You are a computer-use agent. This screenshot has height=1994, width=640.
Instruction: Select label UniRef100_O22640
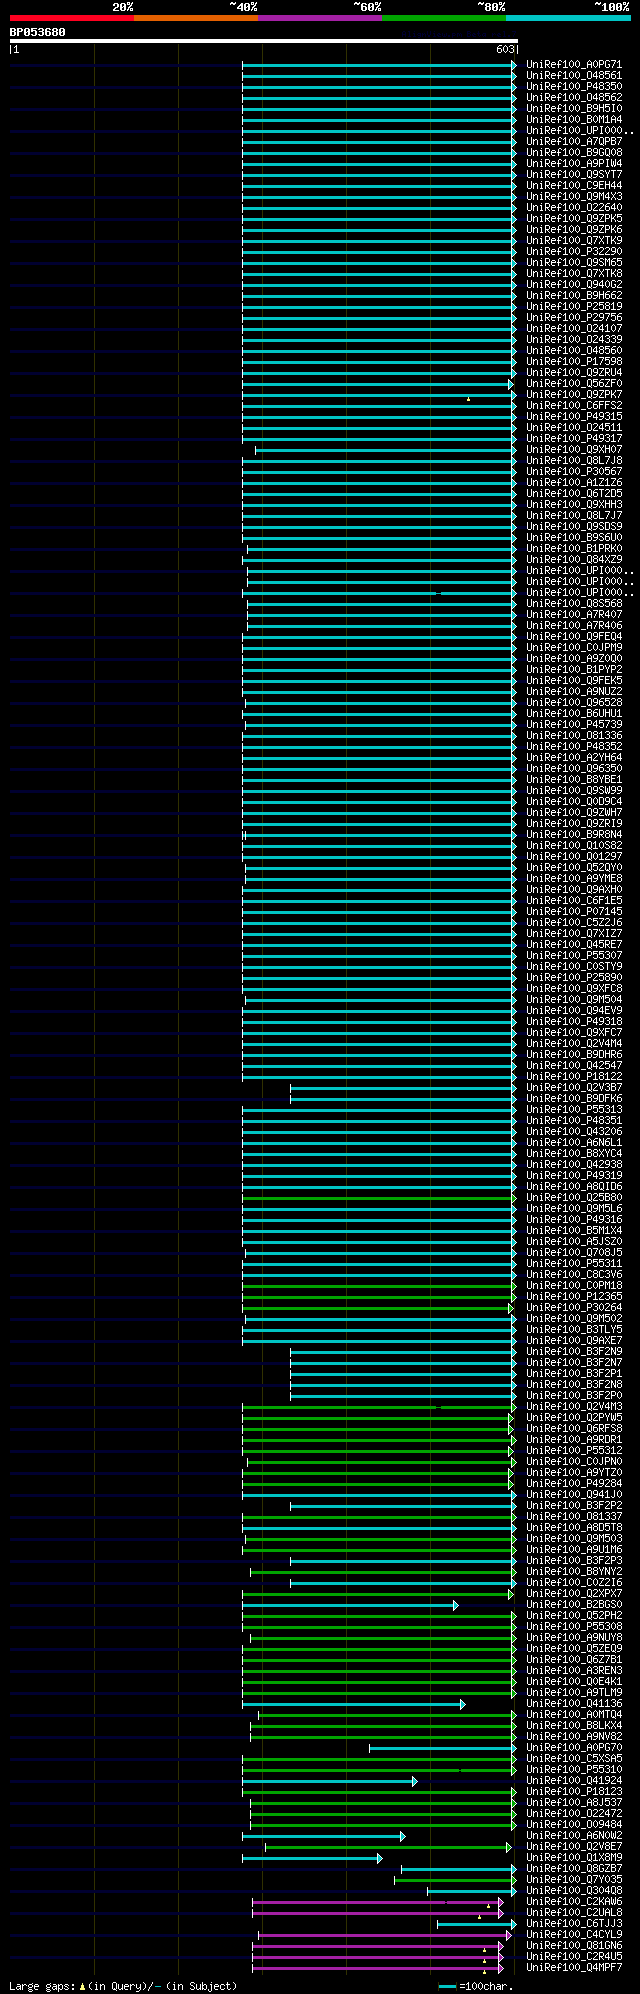pos(574,208)
